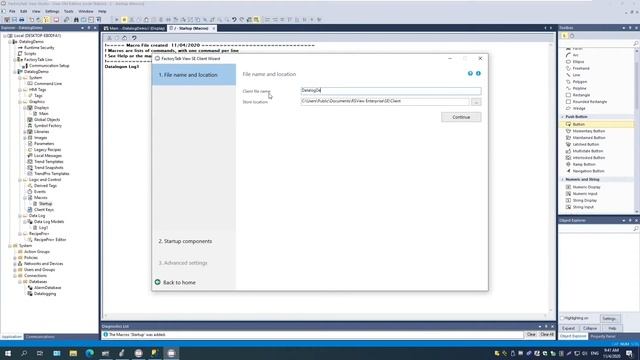
Task: Open the Settings menu
Action: click(52, 11)
